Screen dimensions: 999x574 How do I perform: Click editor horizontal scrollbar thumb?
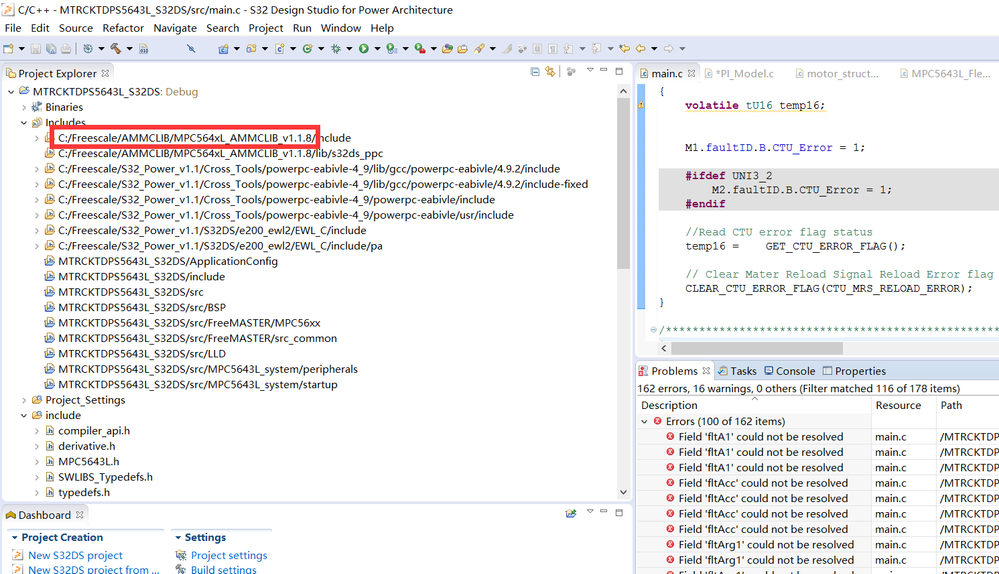757,348
